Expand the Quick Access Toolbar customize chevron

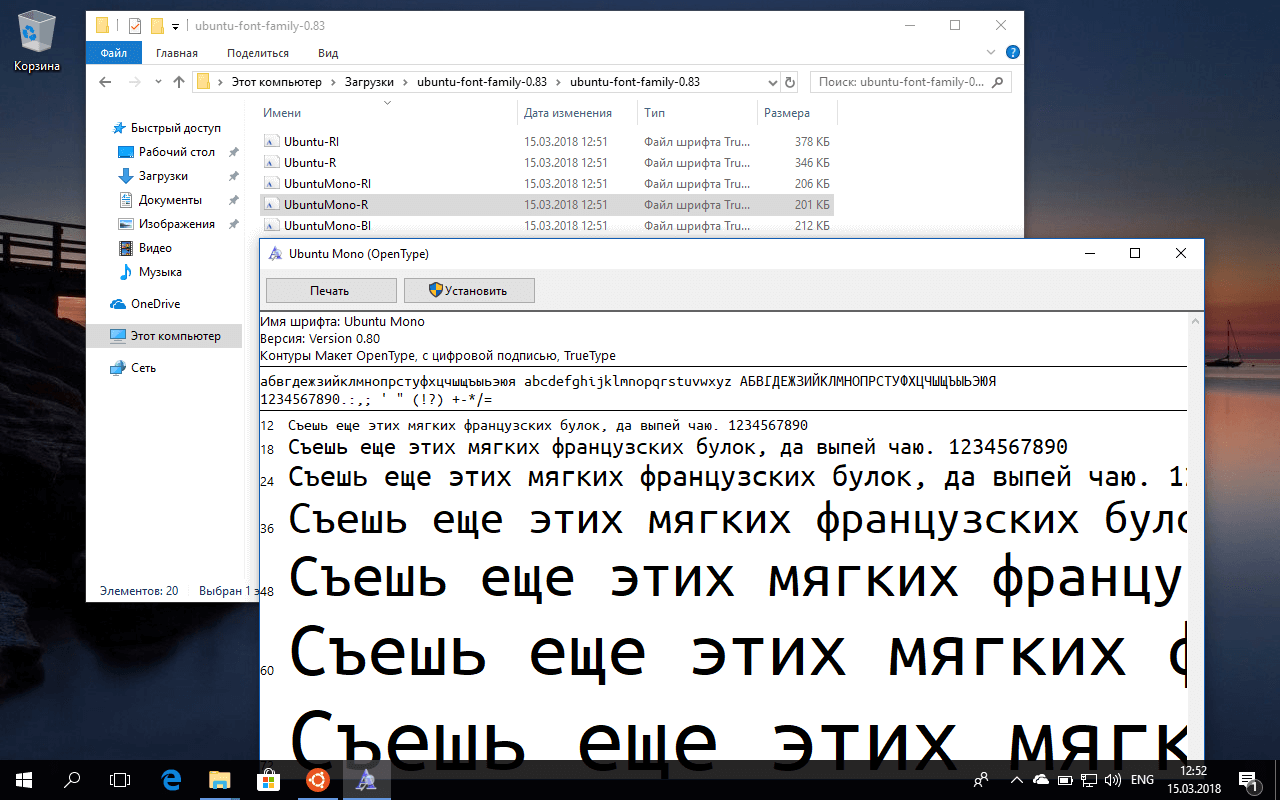point(176,26)
